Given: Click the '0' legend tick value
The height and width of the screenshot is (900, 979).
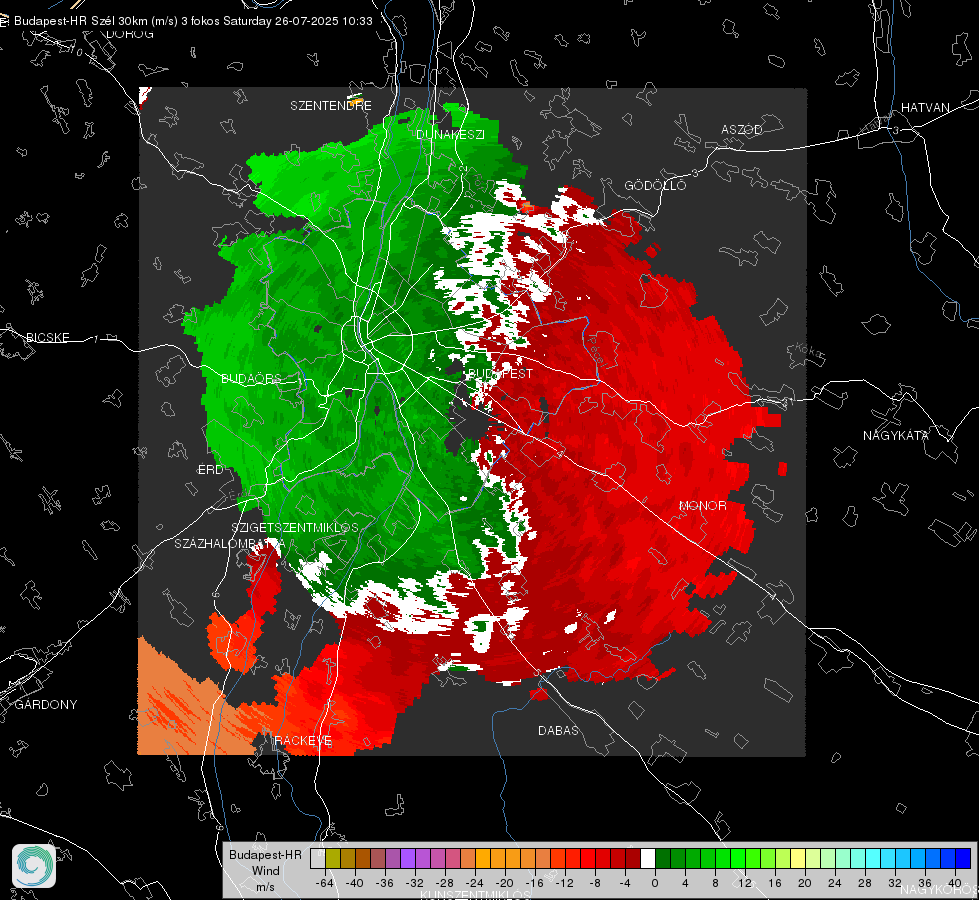Looking at the screenshot, I should point(654,883).
